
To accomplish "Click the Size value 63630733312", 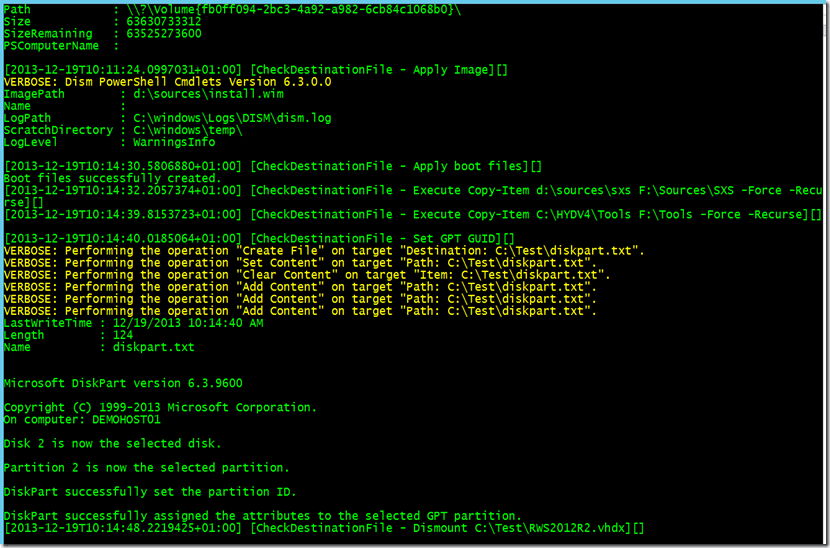I will [164, 20].
